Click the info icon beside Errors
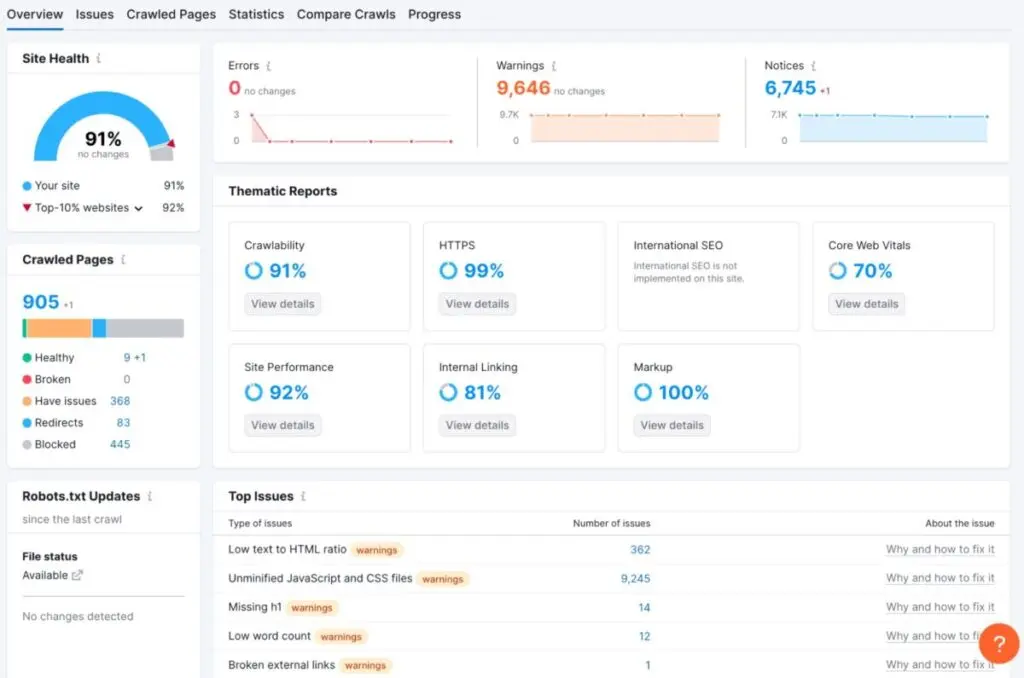 point(269,66)
